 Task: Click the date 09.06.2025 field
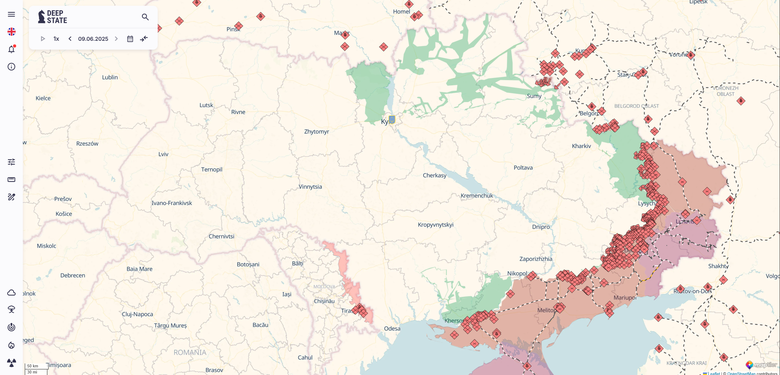pyautogui.click(x=93, y=39)
